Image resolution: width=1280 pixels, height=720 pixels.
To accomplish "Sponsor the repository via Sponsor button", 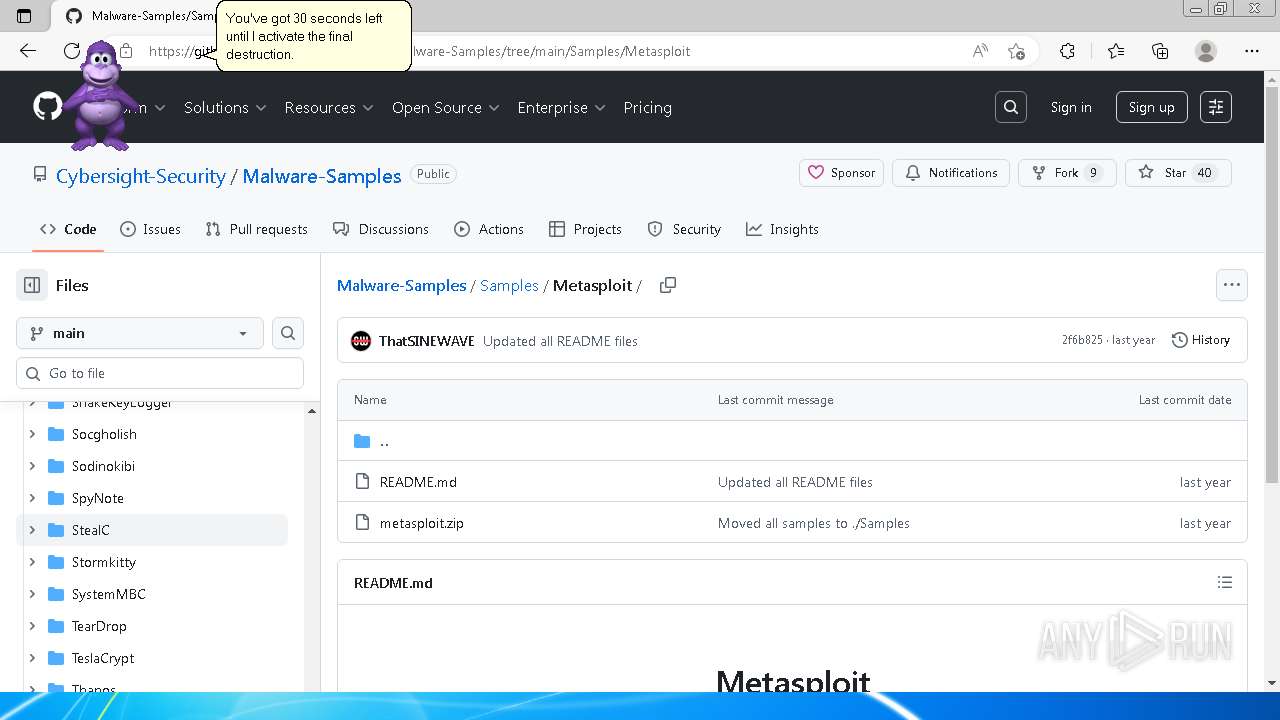I will [x=842, y=173].
